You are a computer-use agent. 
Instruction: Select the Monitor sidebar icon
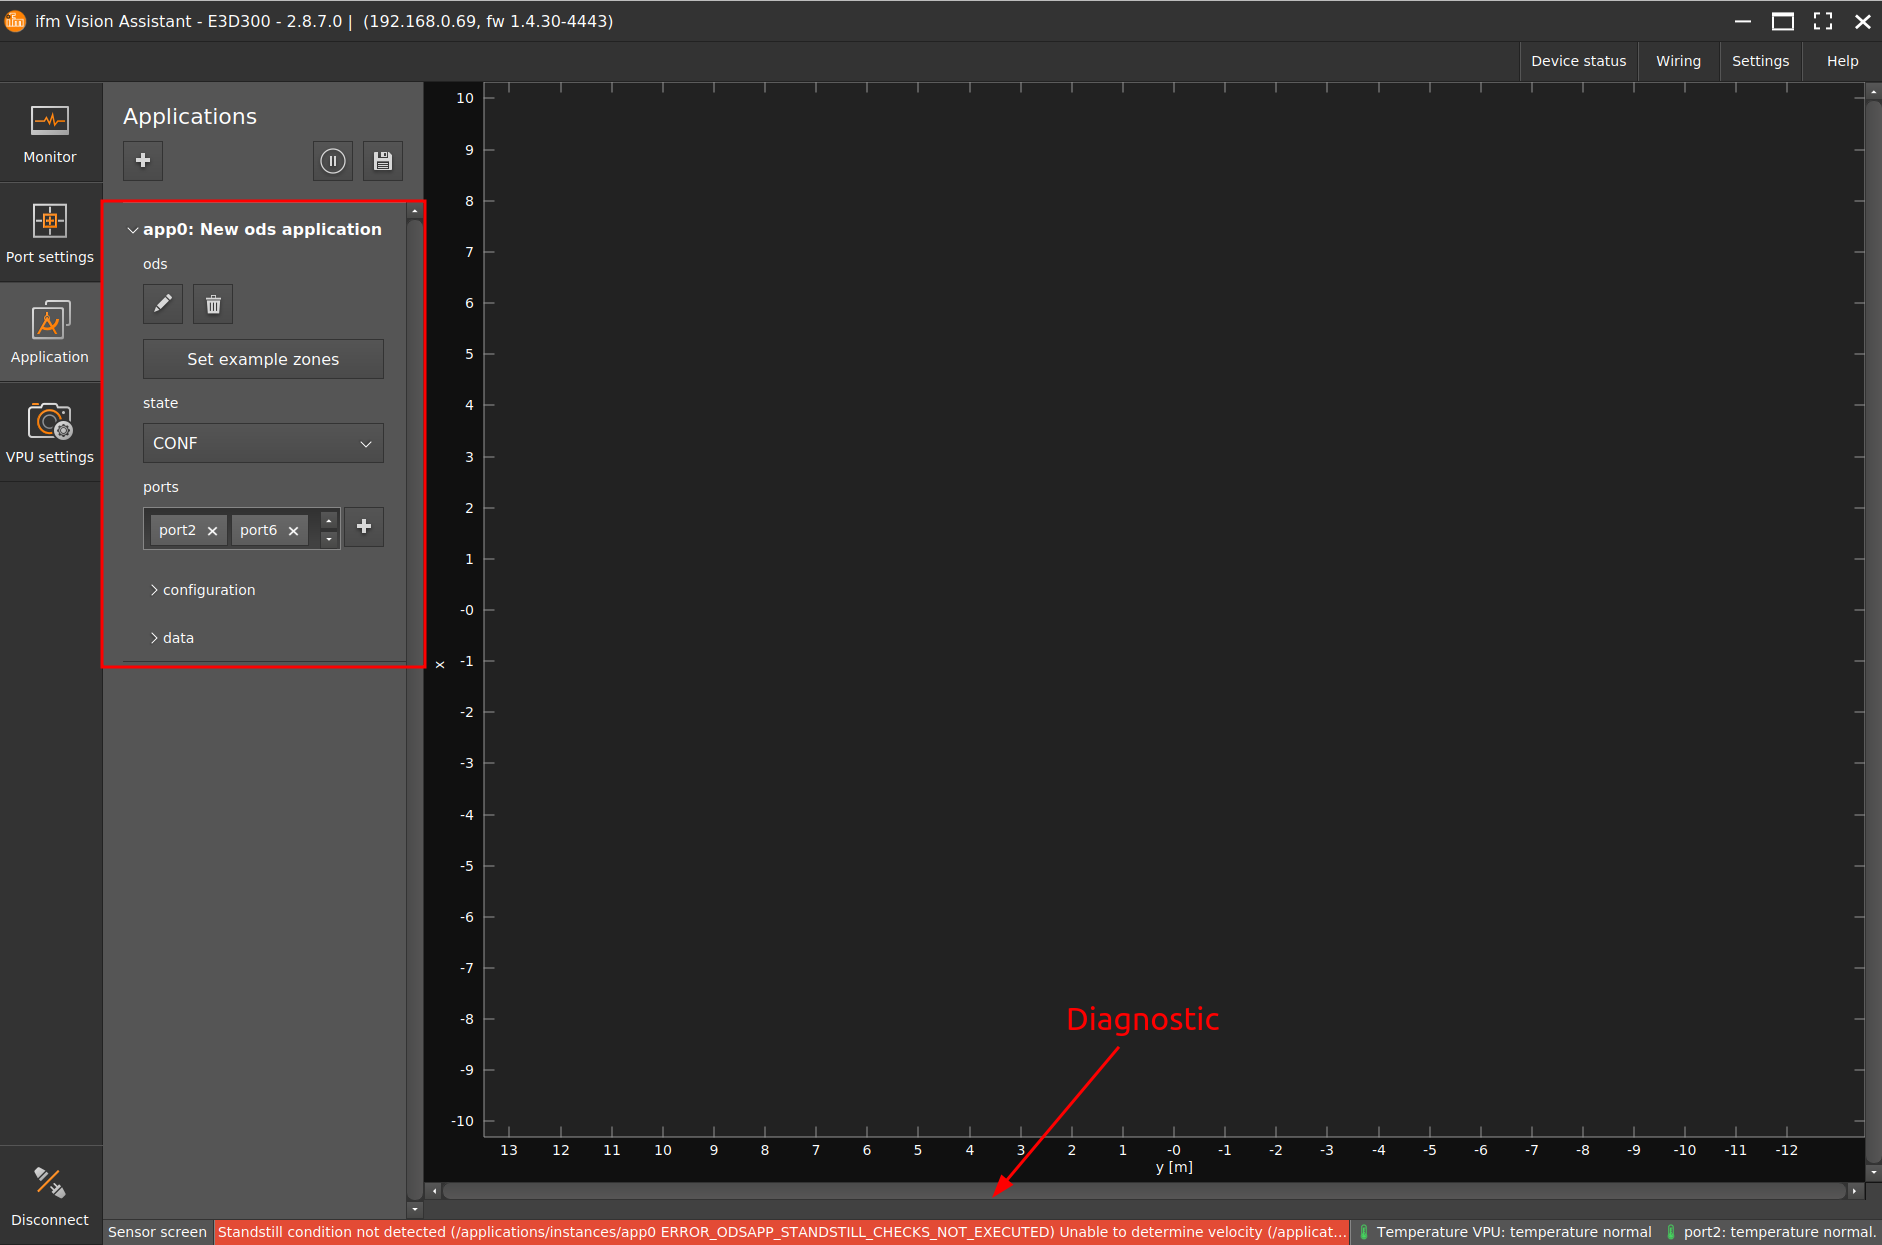click(50, 133)
